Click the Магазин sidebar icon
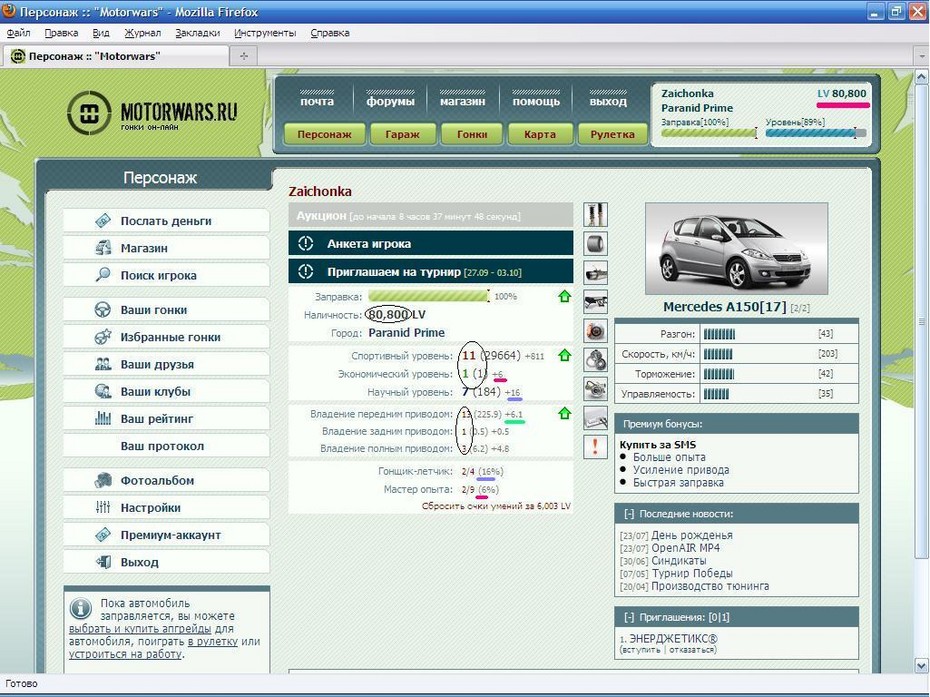930x697 pixels. [103, 247]
